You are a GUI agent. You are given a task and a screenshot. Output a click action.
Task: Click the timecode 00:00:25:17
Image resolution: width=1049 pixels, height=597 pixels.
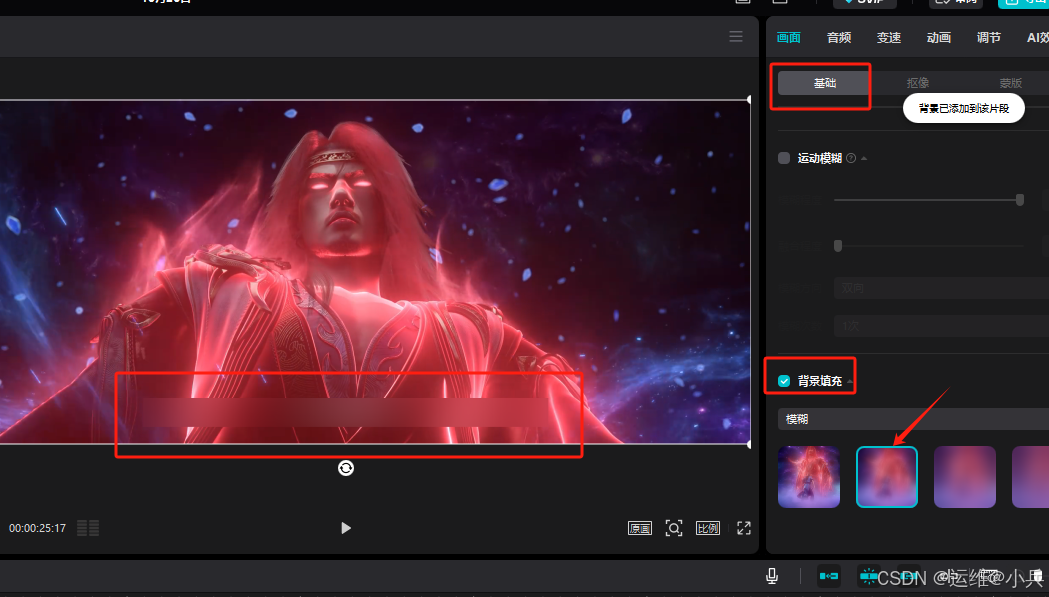(37, 528)
